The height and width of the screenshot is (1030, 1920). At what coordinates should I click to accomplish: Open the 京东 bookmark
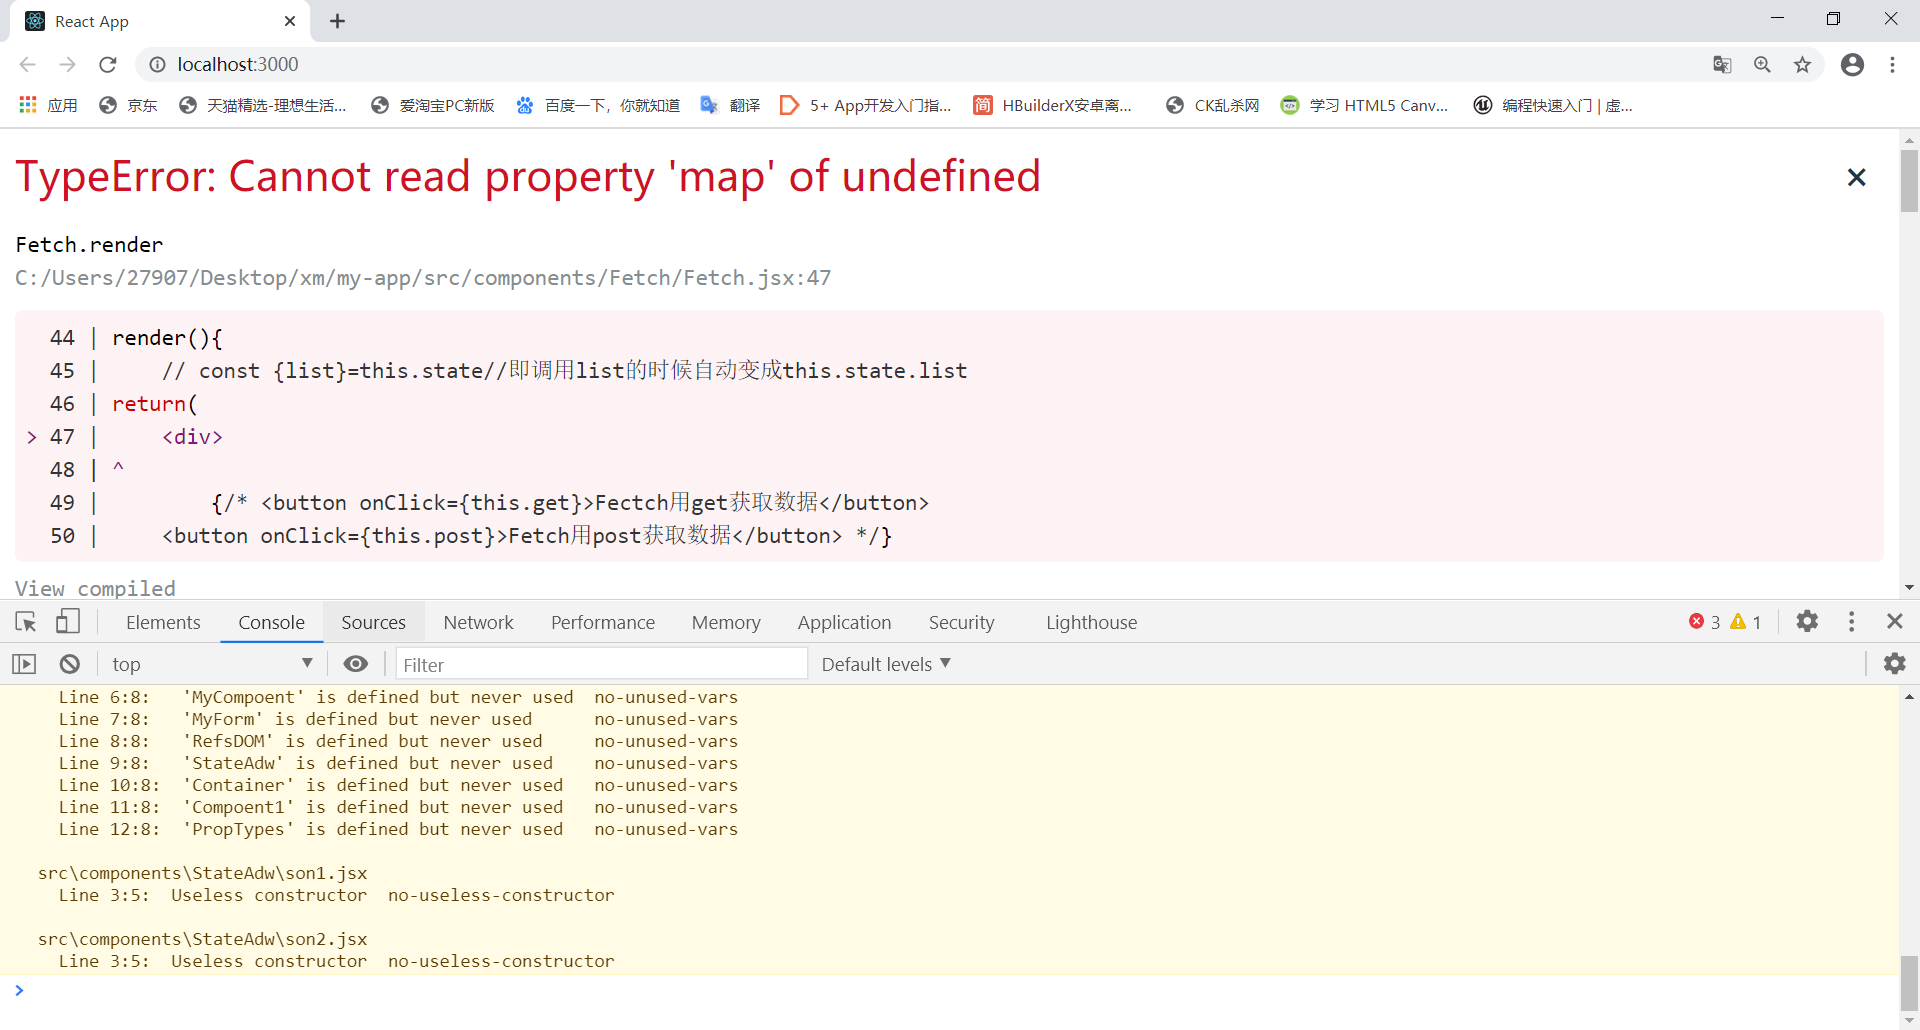pos(128,105)
